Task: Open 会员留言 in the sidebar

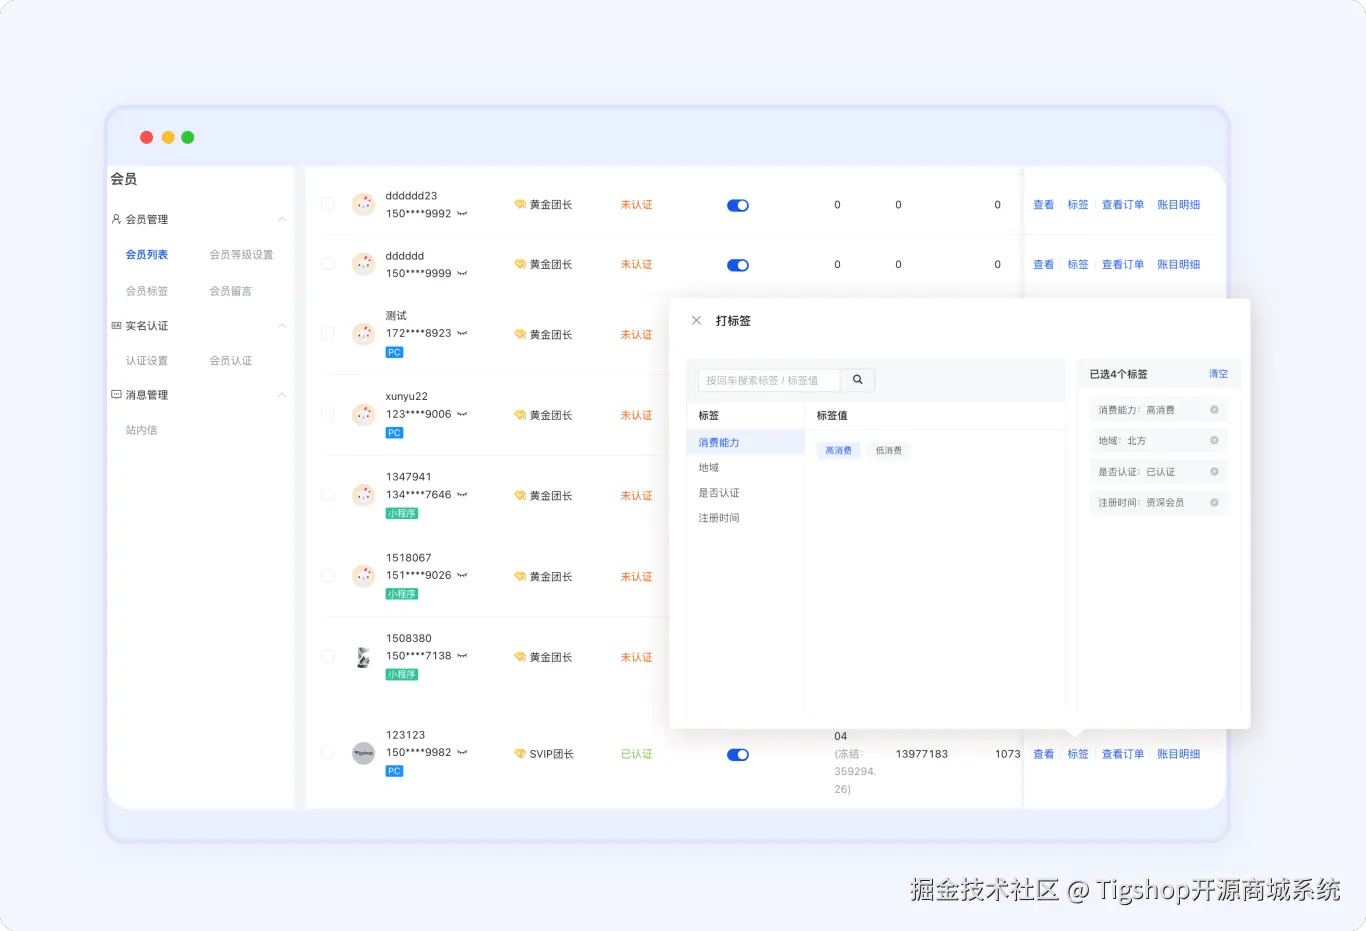Action: pyautogui.click(x=231, y=291)
